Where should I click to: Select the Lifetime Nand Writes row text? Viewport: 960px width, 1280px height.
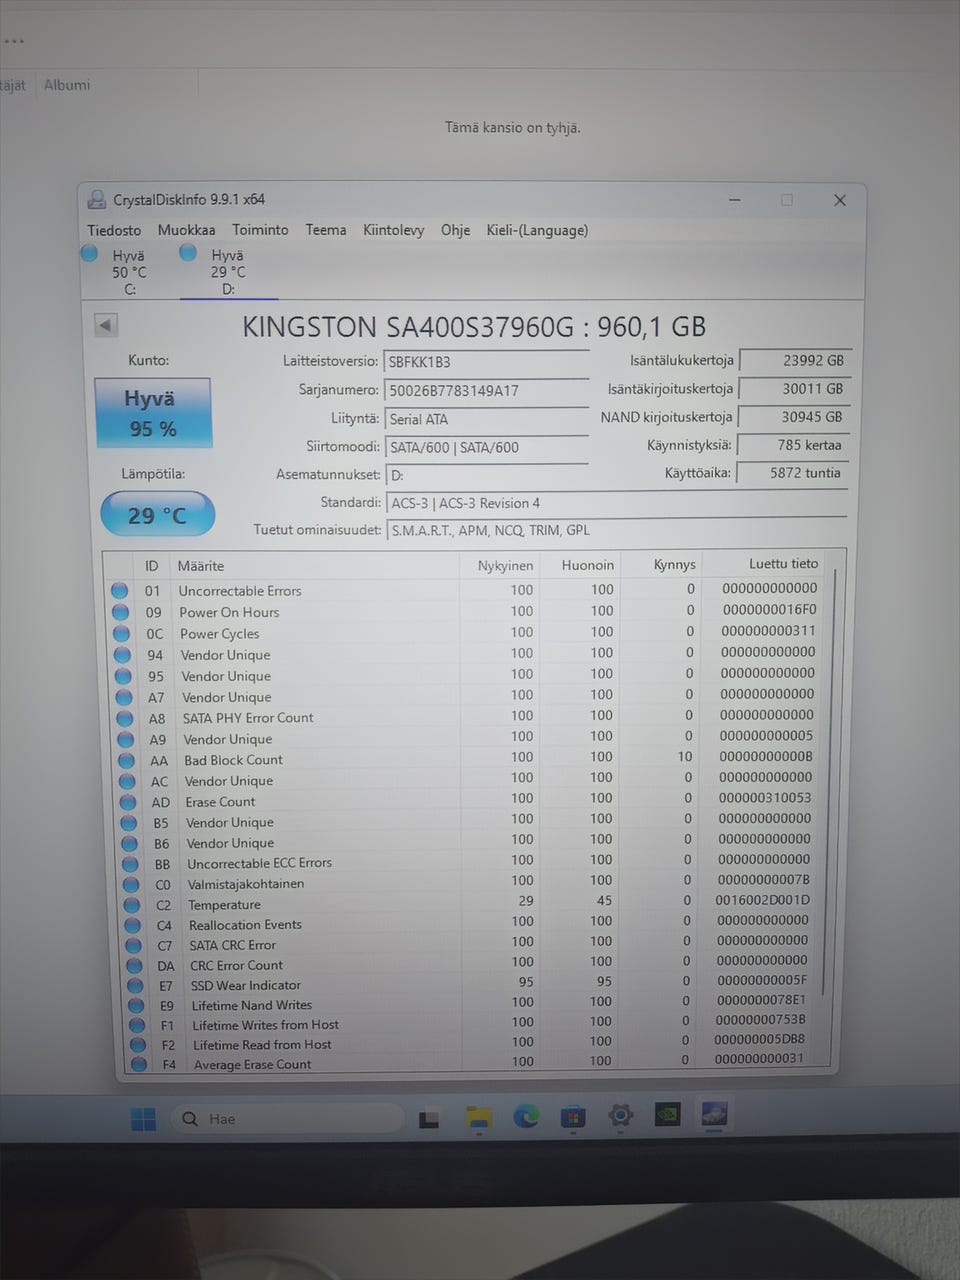[252, 1005]
